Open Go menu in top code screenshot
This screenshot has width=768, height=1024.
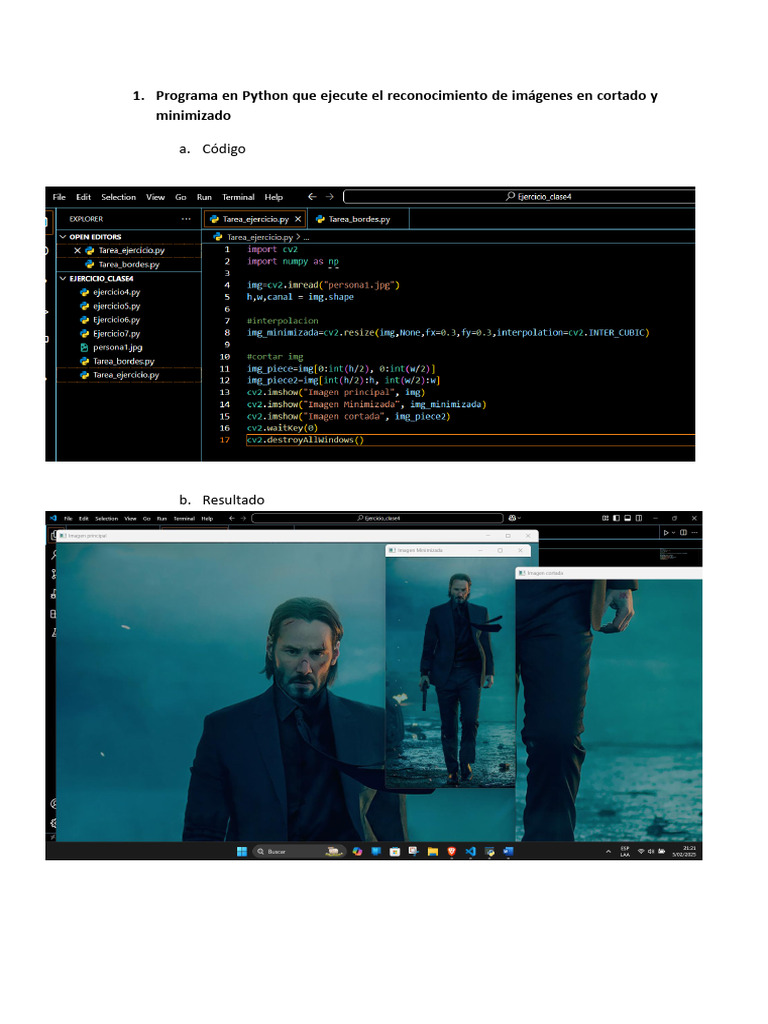[181, 197]
